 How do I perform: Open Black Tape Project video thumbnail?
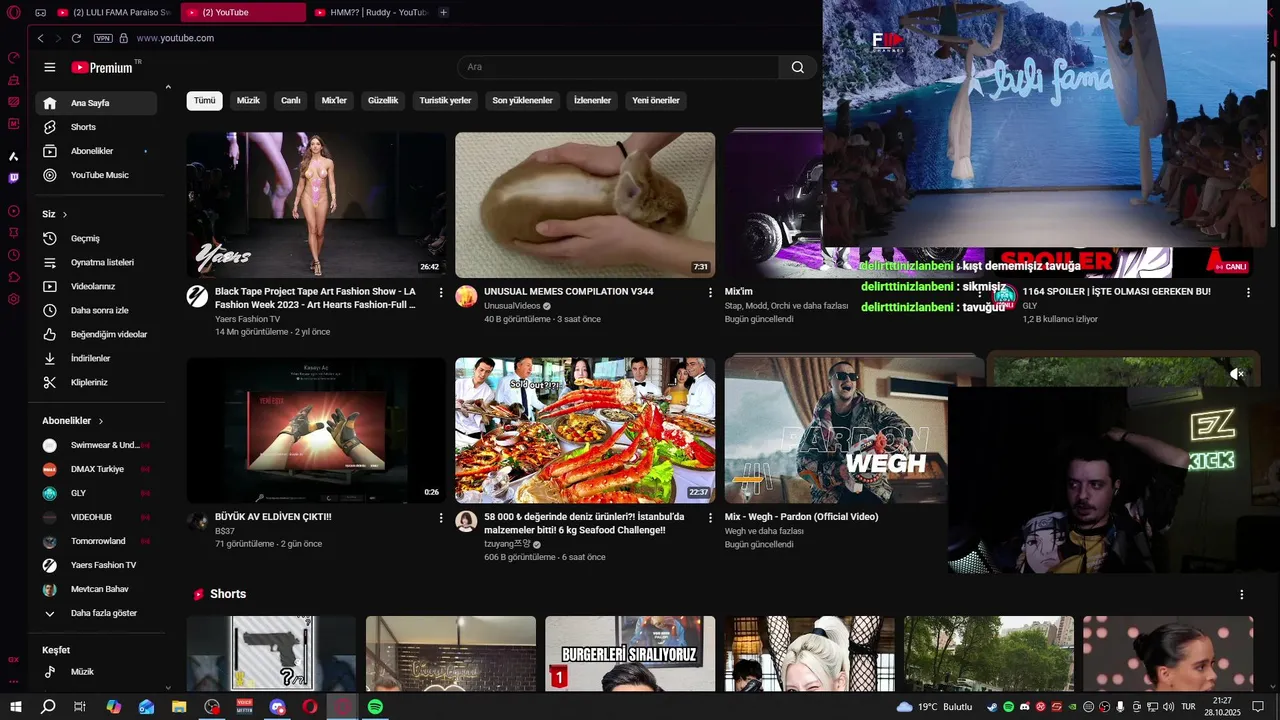(316, 205)
